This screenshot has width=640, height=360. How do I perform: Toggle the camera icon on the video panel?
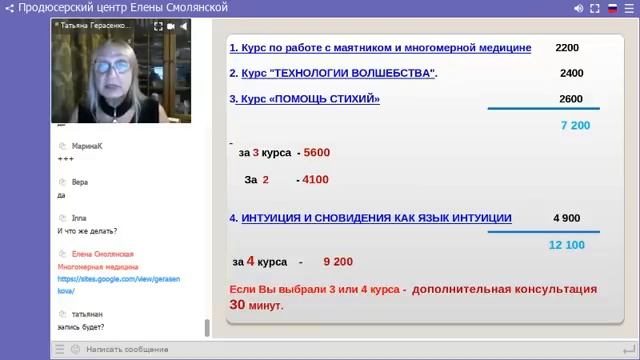pyautogui.click(x=171, y=27)
